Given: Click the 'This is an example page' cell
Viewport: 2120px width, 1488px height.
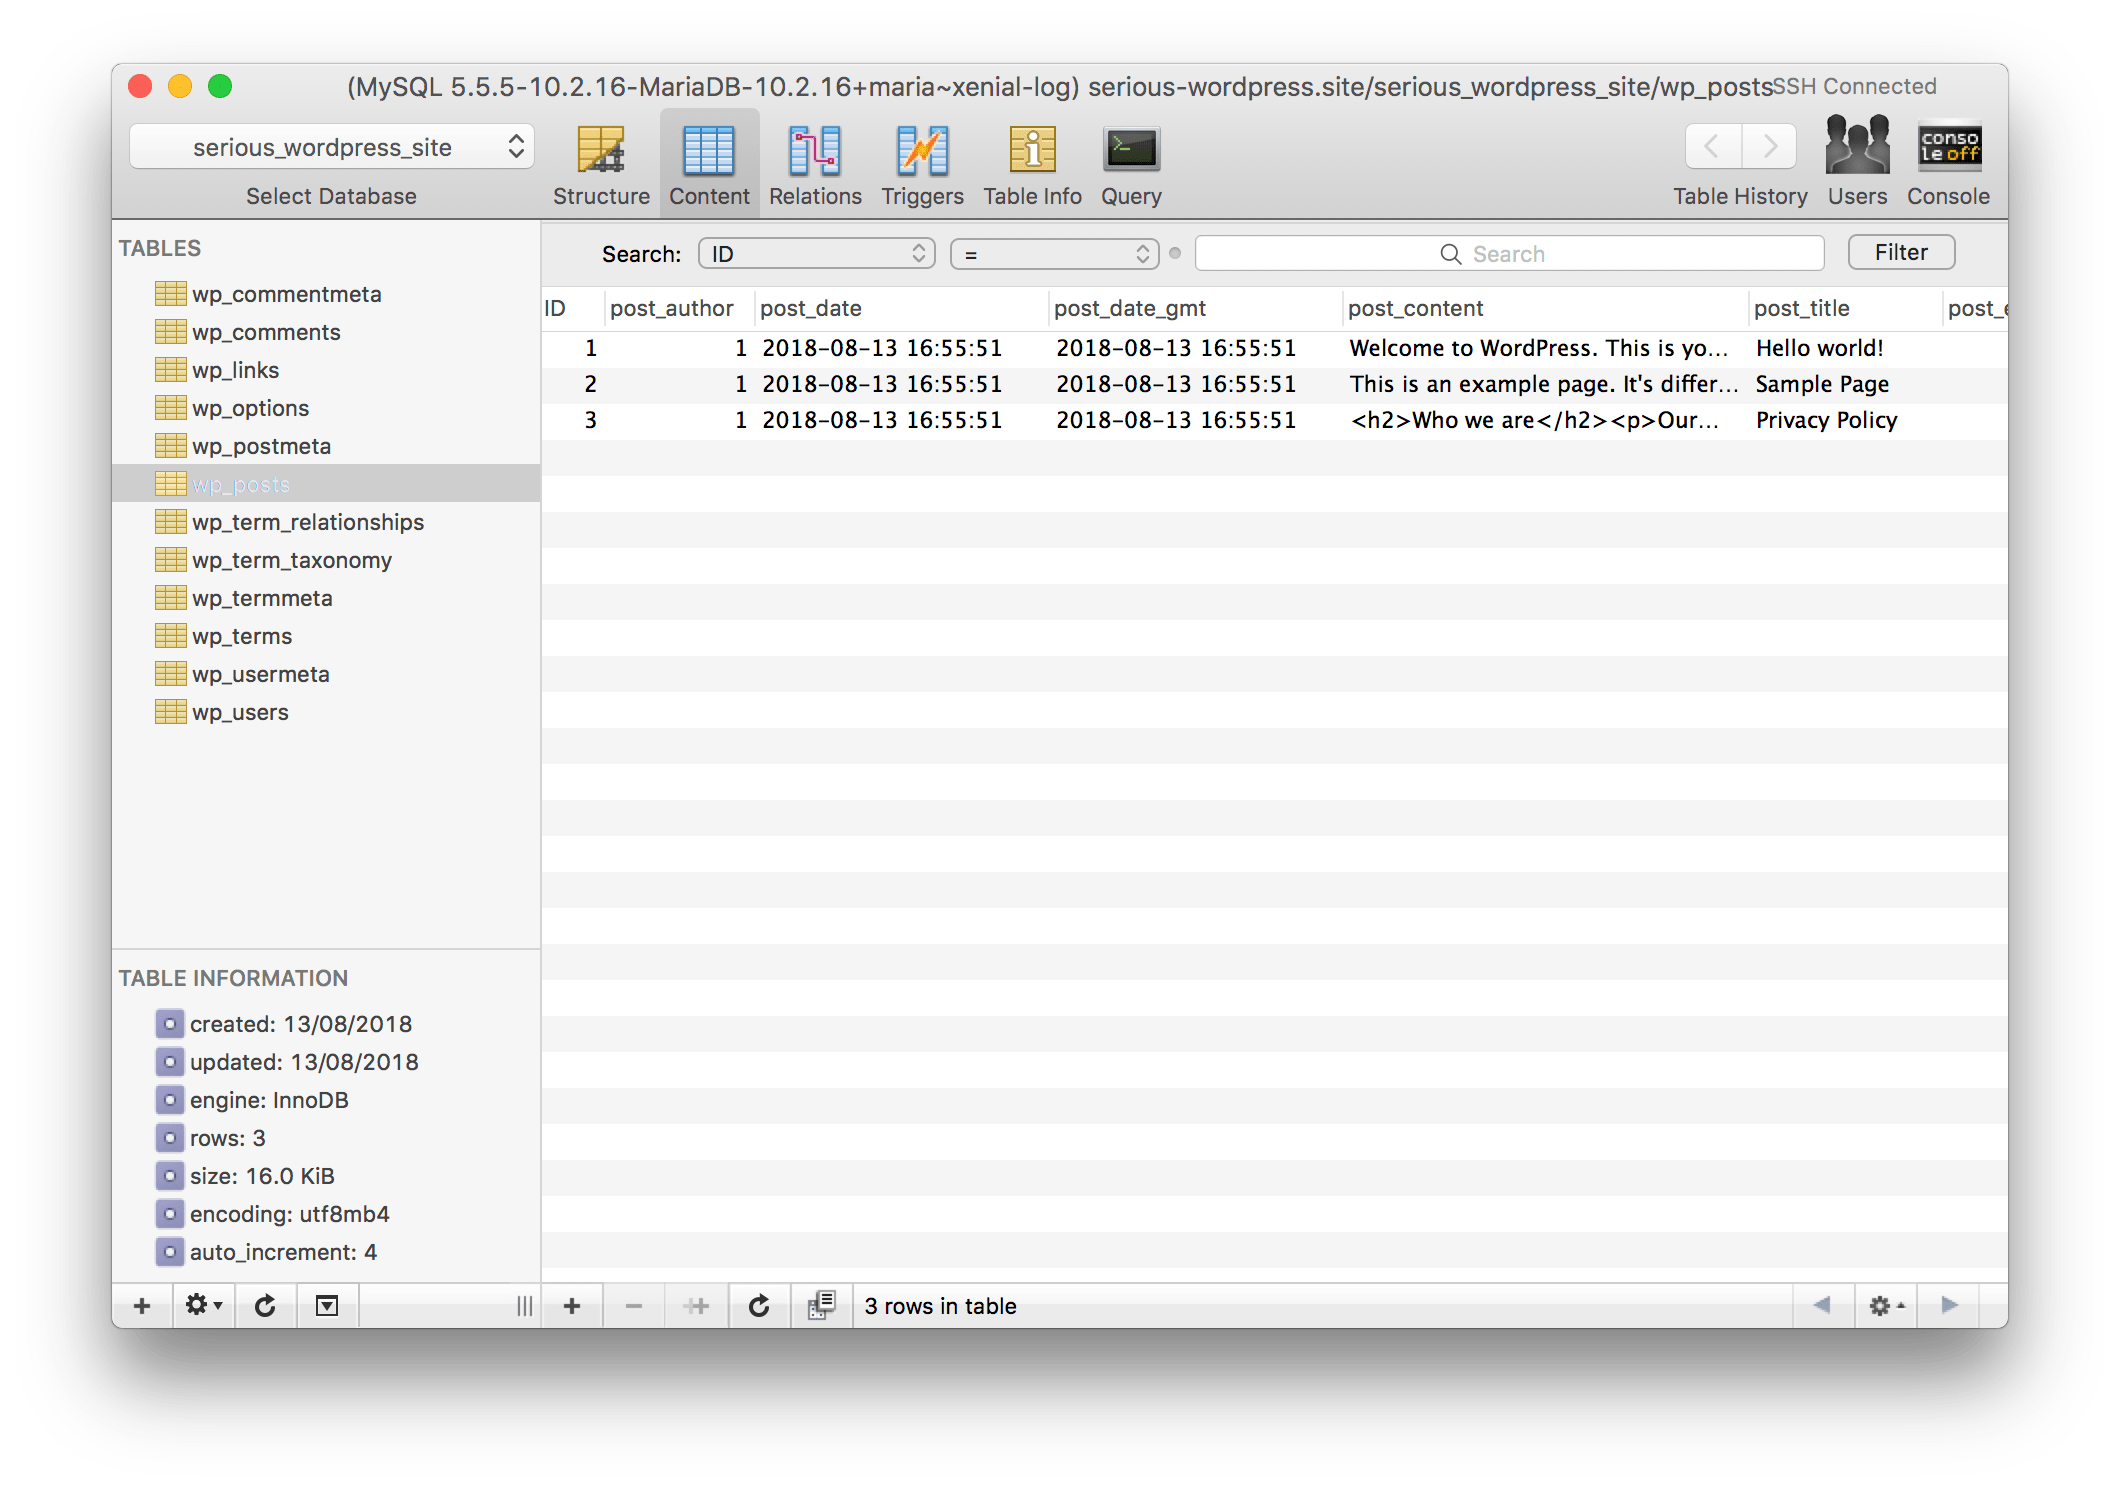Looking at the screenshot, I should point(1545,384).
